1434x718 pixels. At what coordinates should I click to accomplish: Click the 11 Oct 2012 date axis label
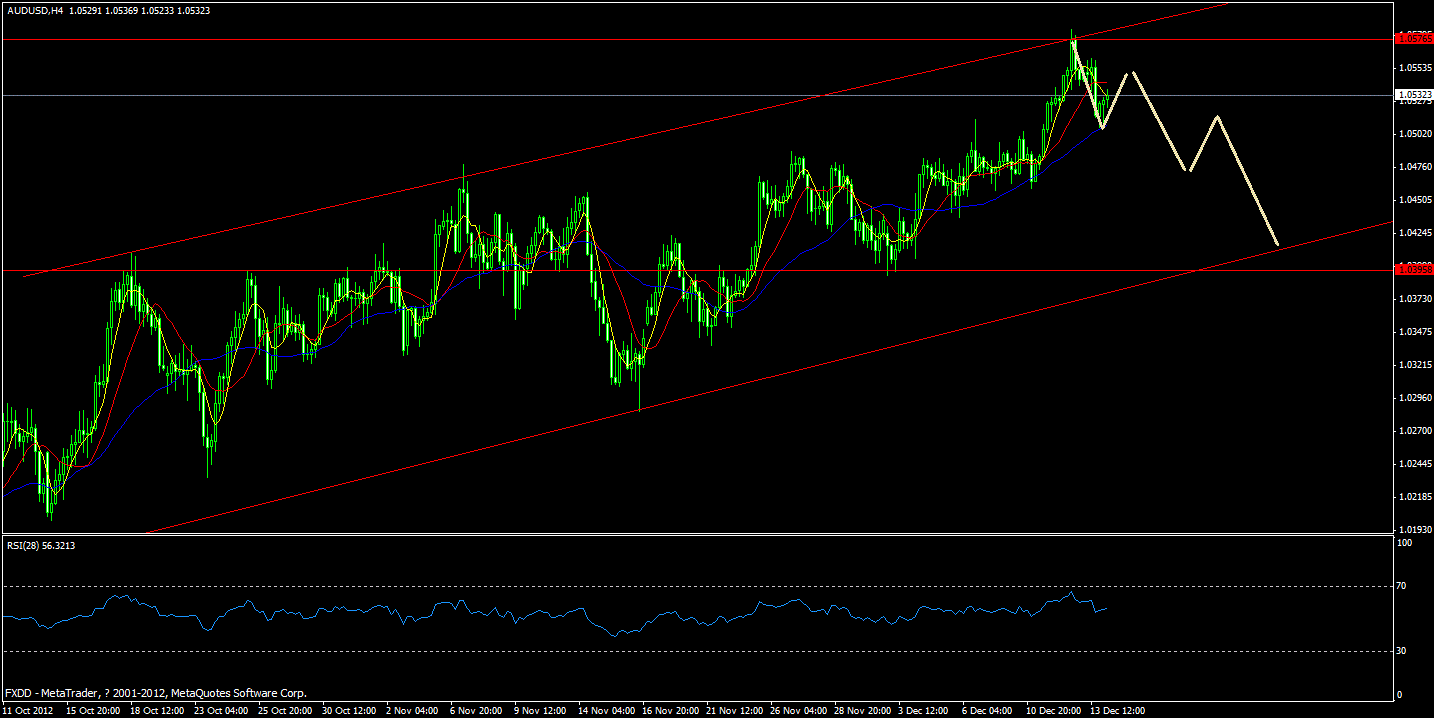30,710
